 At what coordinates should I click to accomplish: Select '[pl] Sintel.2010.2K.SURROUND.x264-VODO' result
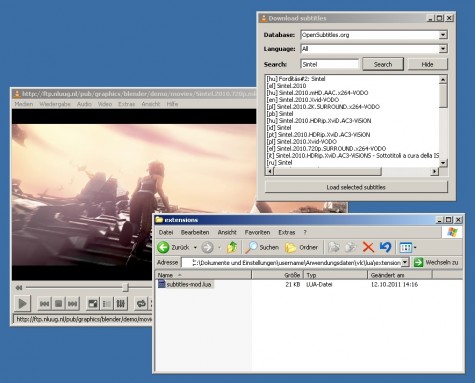(323, 107)
